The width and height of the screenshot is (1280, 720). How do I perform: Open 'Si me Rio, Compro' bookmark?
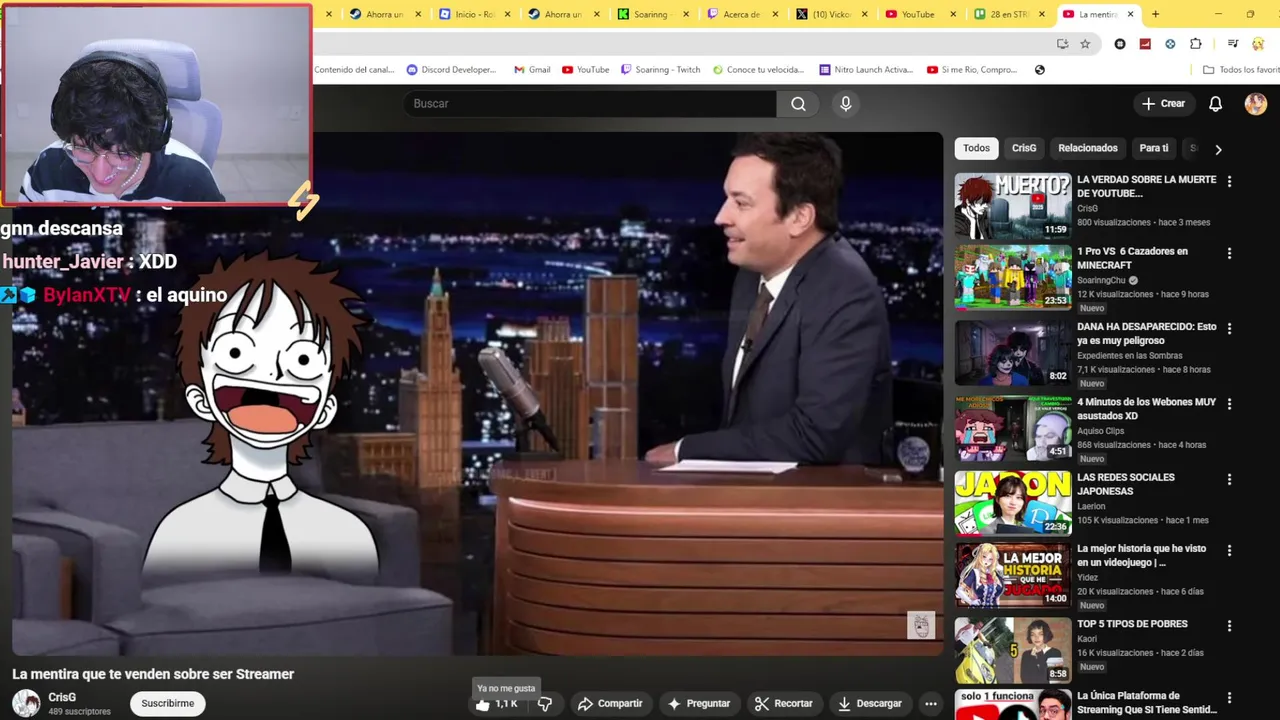point(972,70)
